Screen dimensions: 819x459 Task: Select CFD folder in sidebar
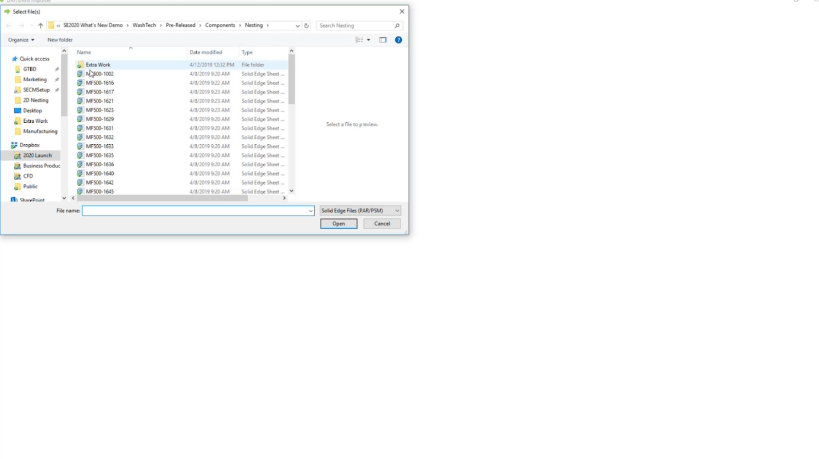(28, 176)
